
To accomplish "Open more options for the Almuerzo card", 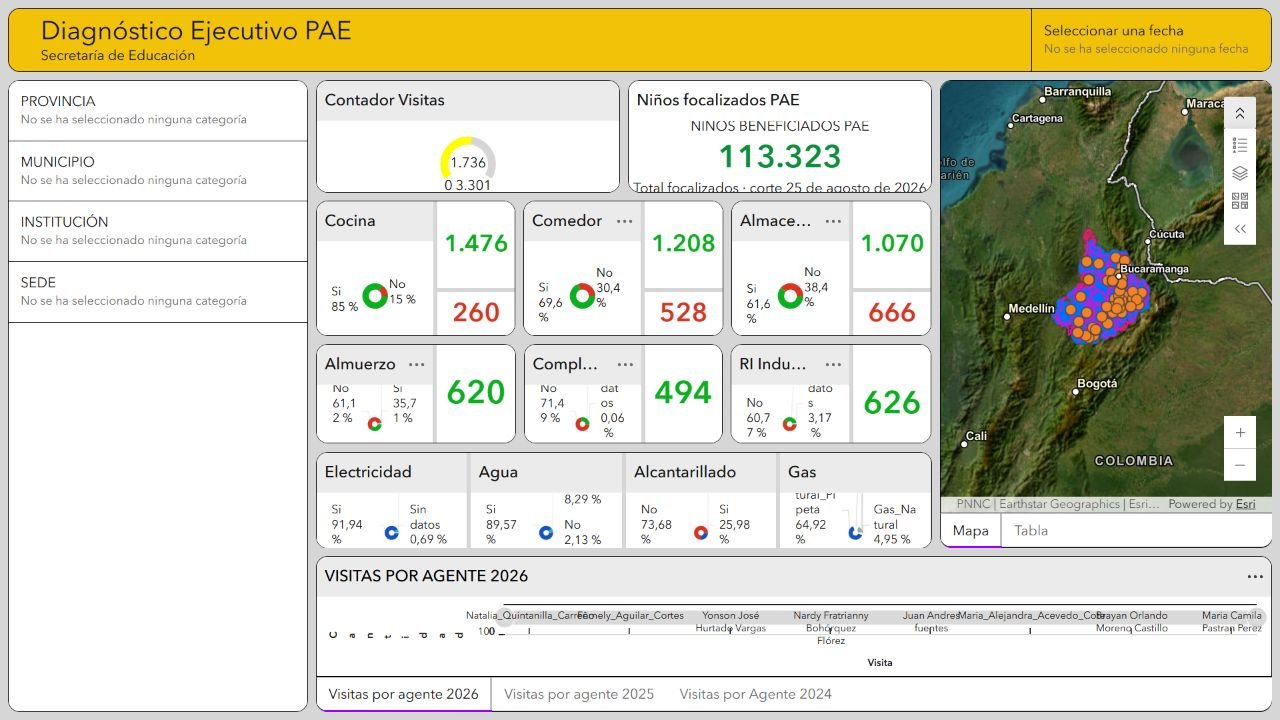I will pyautogui.click(x=417, y=364).
